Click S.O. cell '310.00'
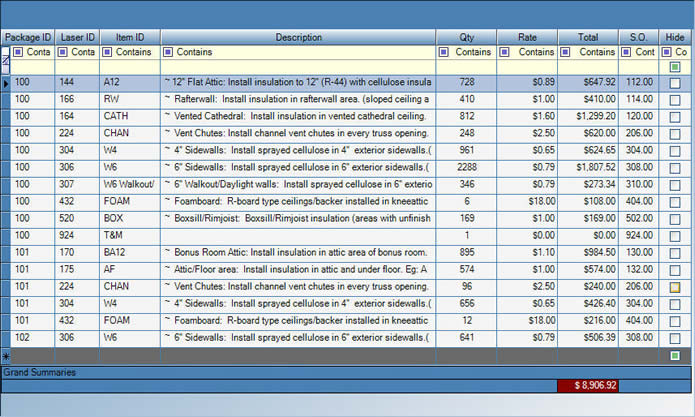Image resolution: width=695 pixels, height=417 pixels. 638,184
